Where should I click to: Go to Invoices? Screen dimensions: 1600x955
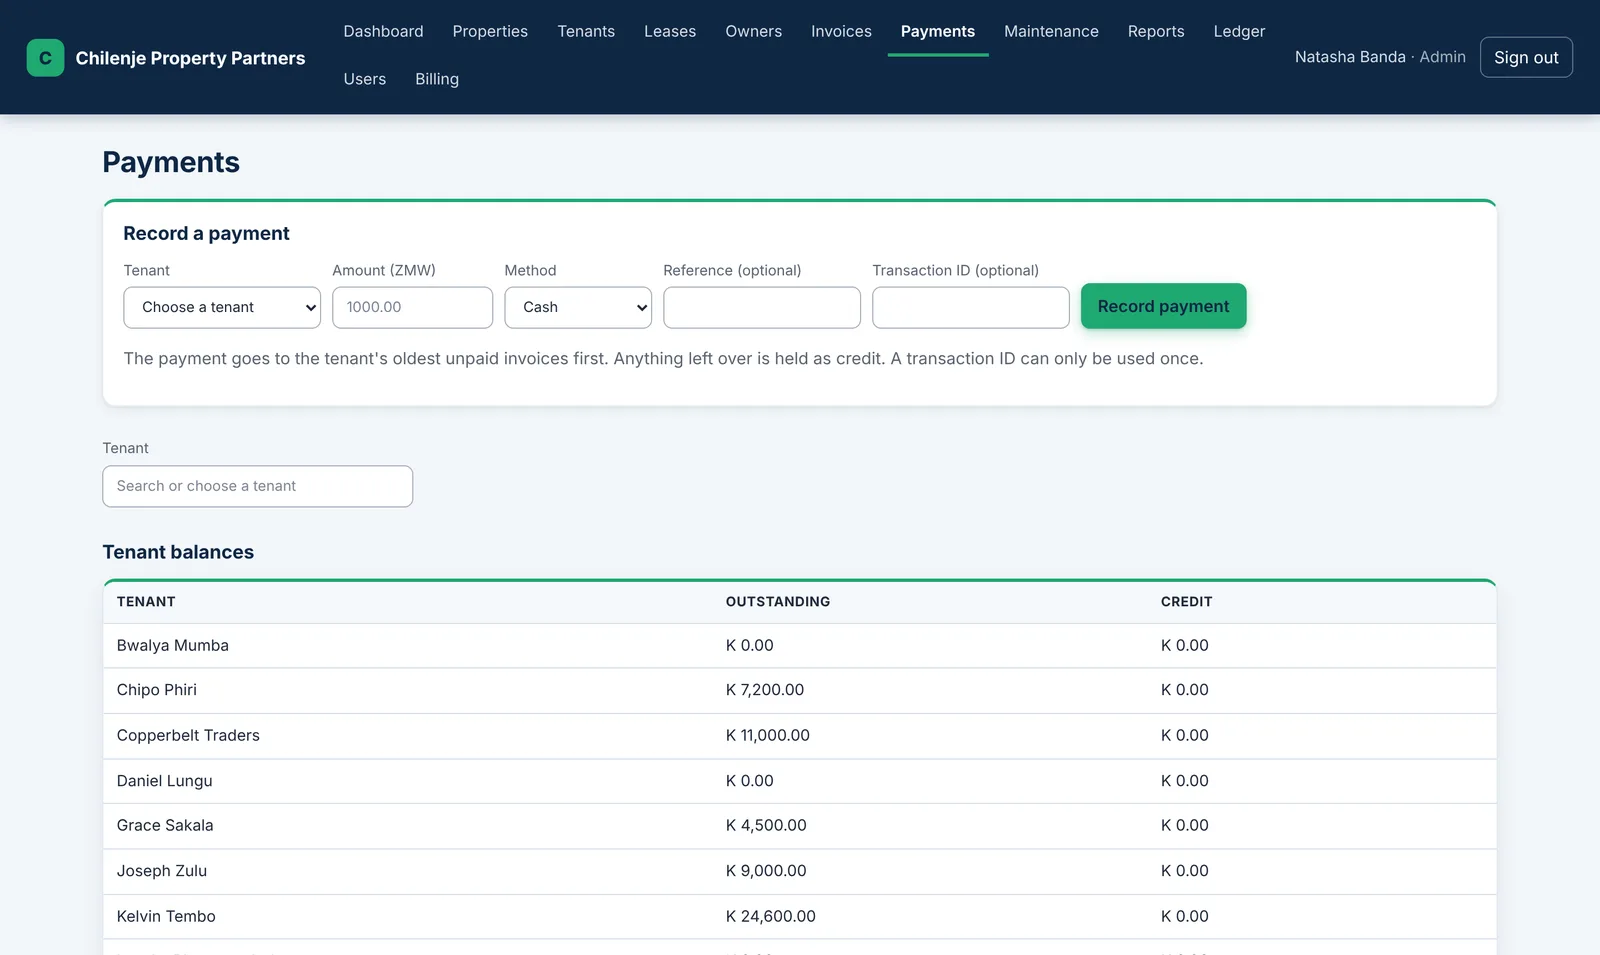click(841, 31)
